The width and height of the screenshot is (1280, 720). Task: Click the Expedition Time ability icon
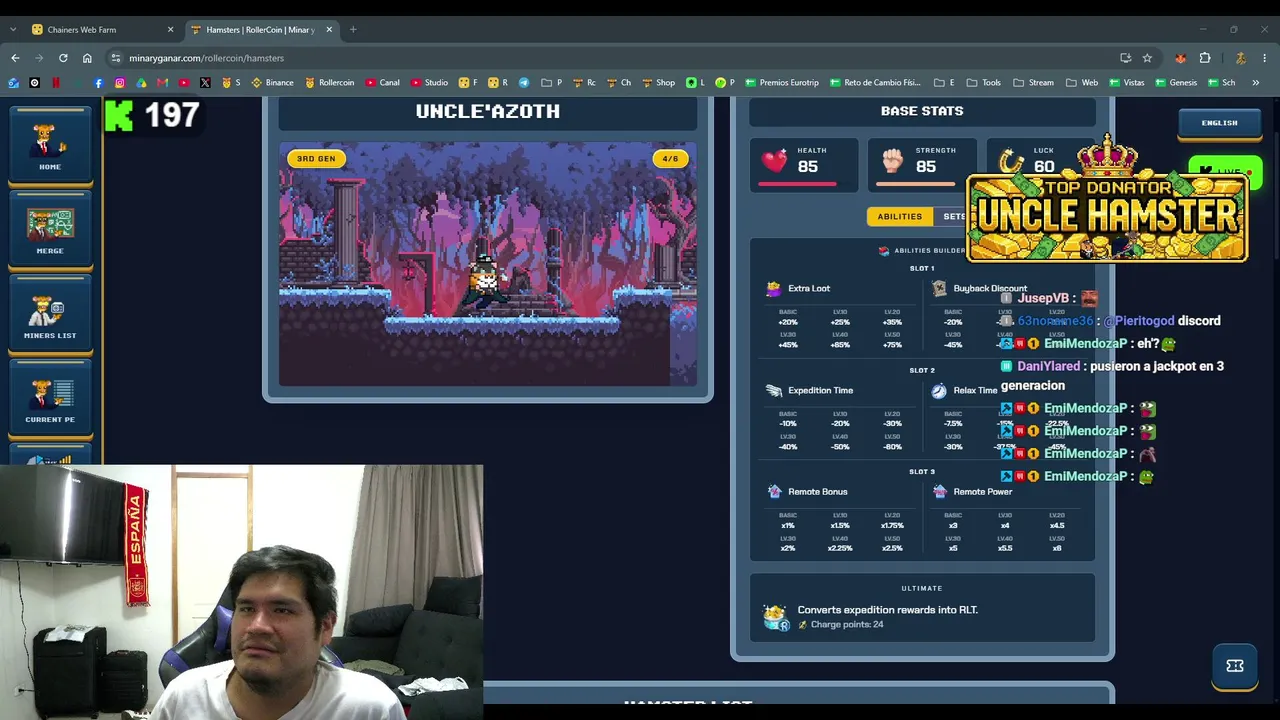[773, 391]
